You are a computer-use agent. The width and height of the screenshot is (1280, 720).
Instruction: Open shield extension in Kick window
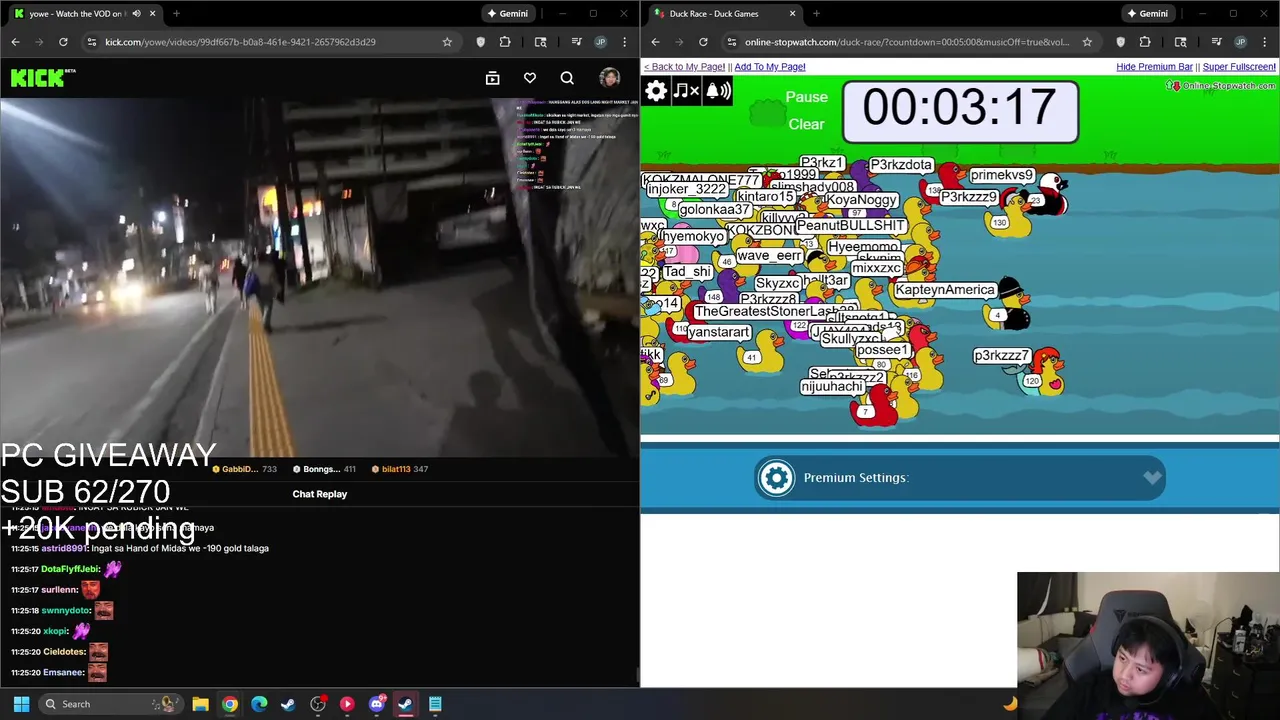coord(481,42)
